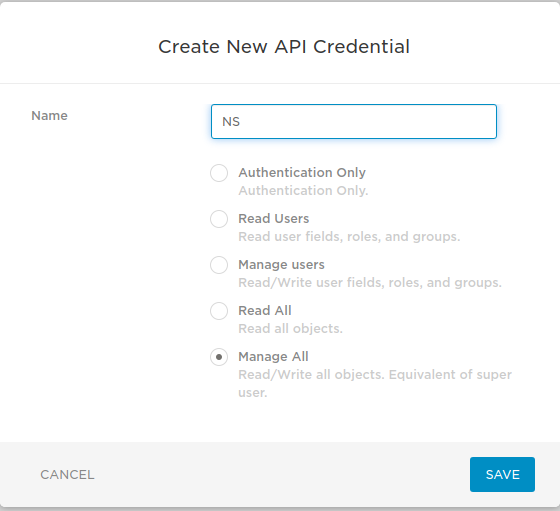Choose the Read Users radio option

219,219
